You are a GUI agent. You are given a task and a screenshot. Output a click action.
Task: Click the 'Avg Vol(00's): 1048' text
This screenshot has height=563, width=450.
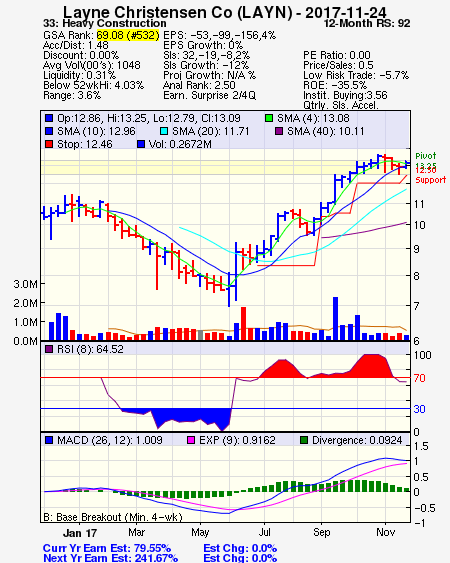(92, 65)
